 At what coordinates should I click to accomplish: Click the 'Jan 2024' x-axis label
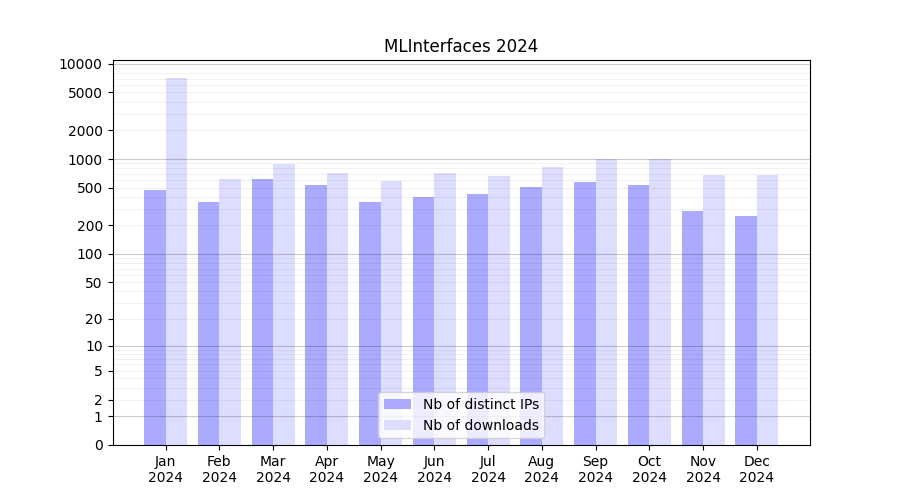pos(165,469)
